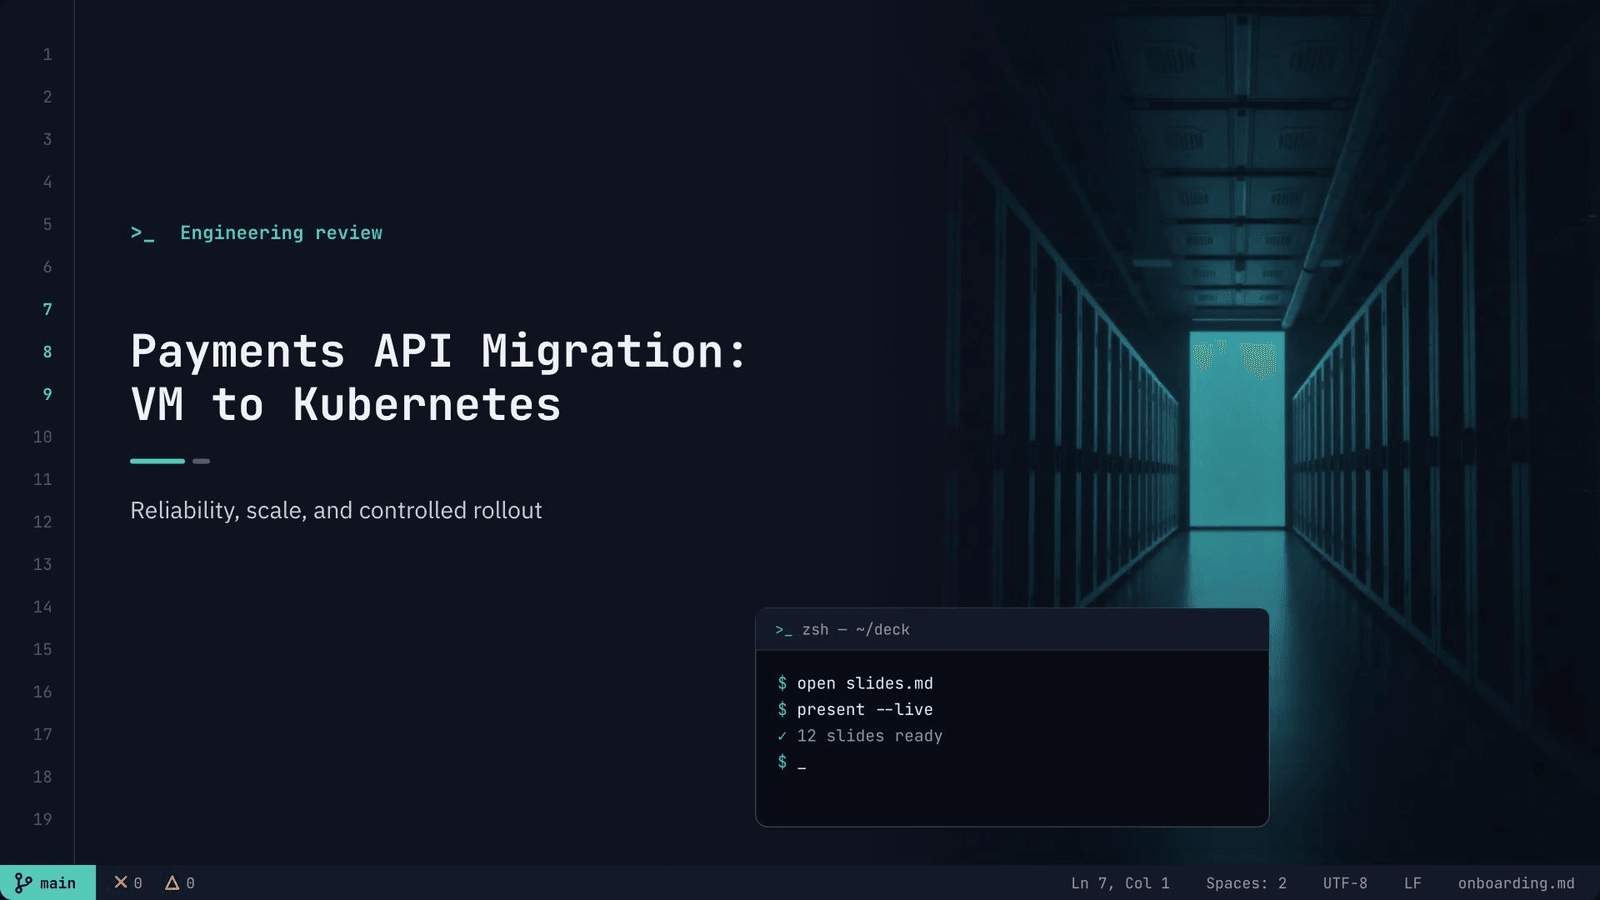Change encoding via UTF-8 entry
1600x900 pixels.
pos(1345,883)
